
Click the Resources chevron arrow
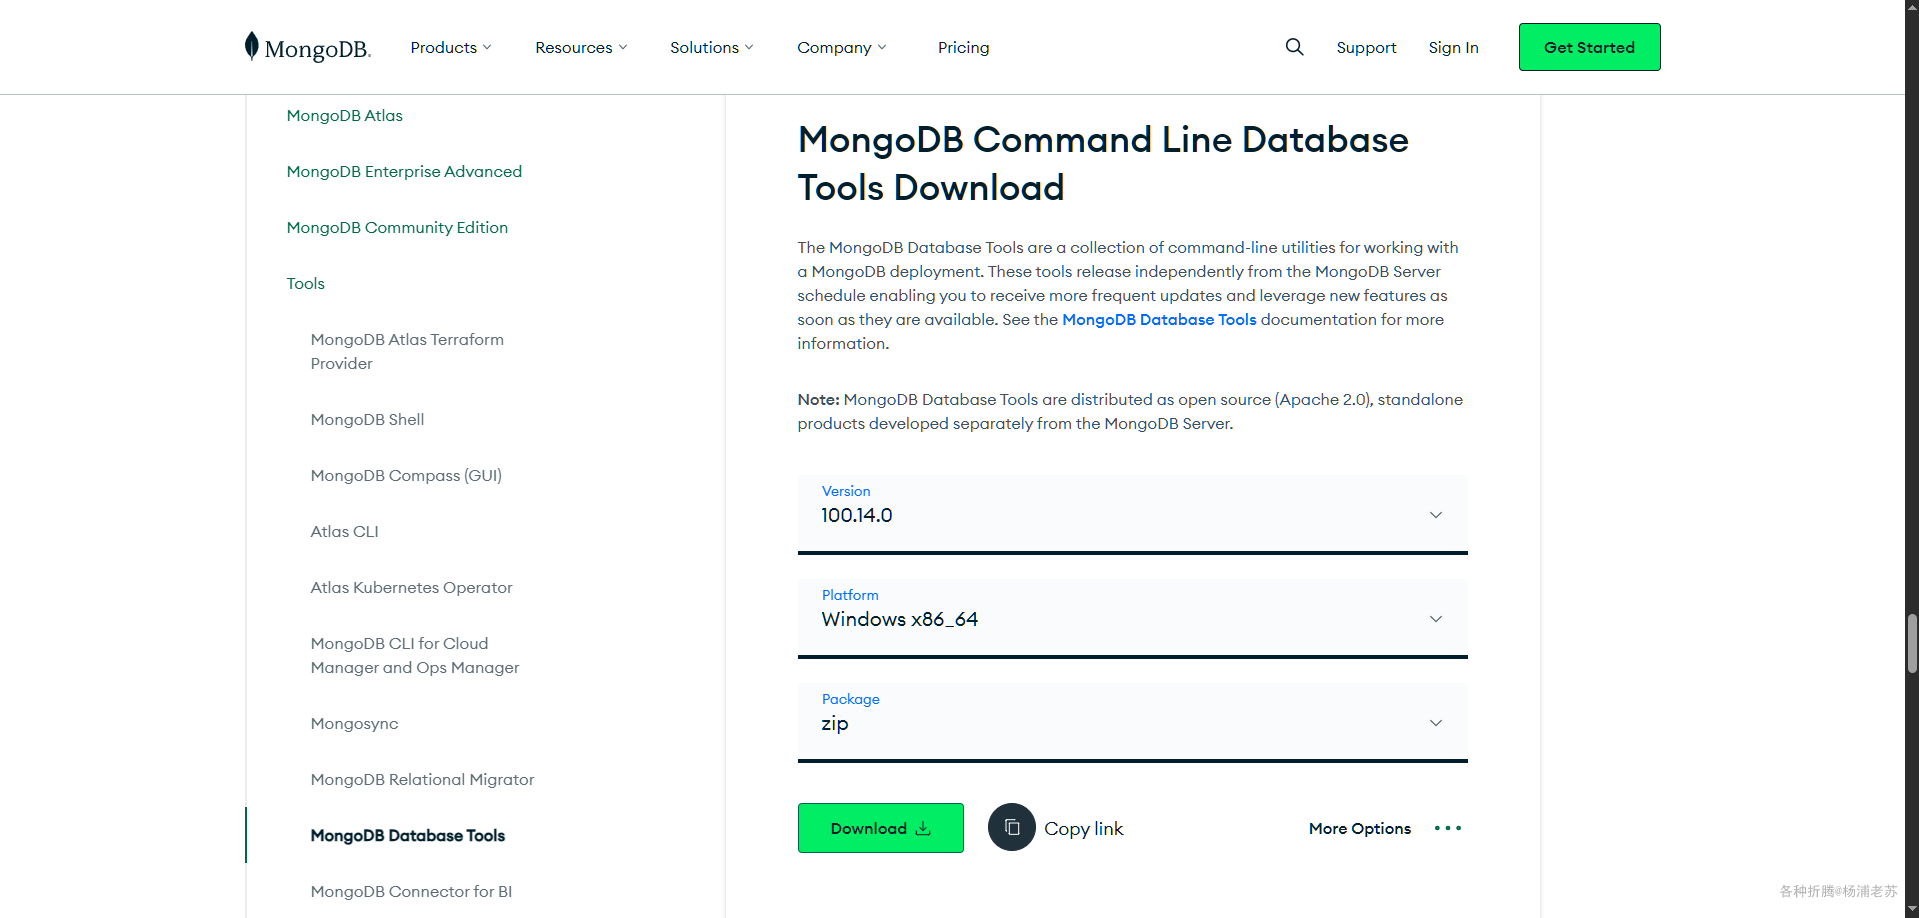point(623,47)
